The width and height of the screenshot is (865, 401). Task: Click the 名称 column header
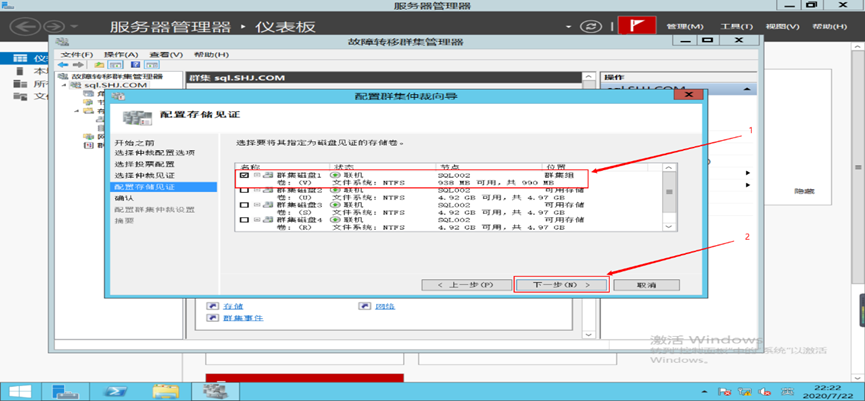click(x=282, y=167)
